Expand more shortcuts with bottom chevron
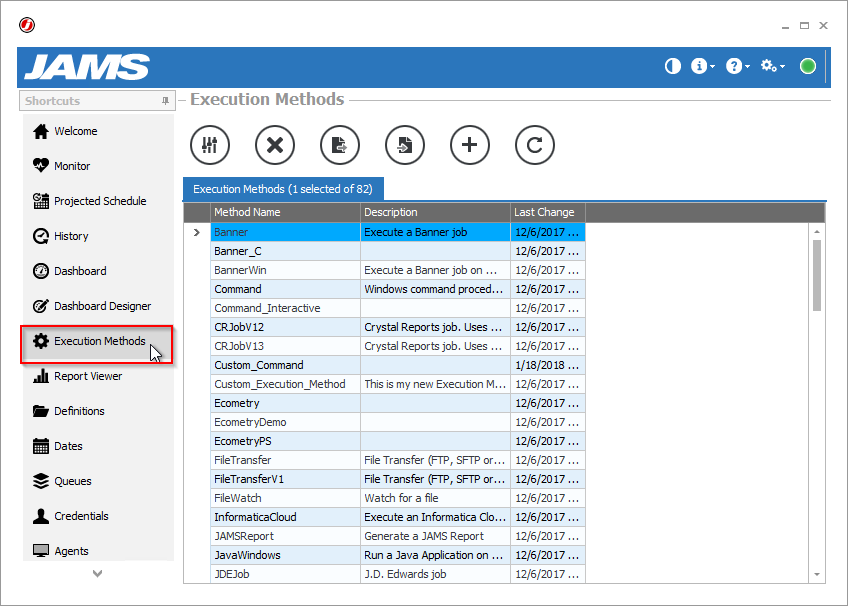 coord(97,574)
